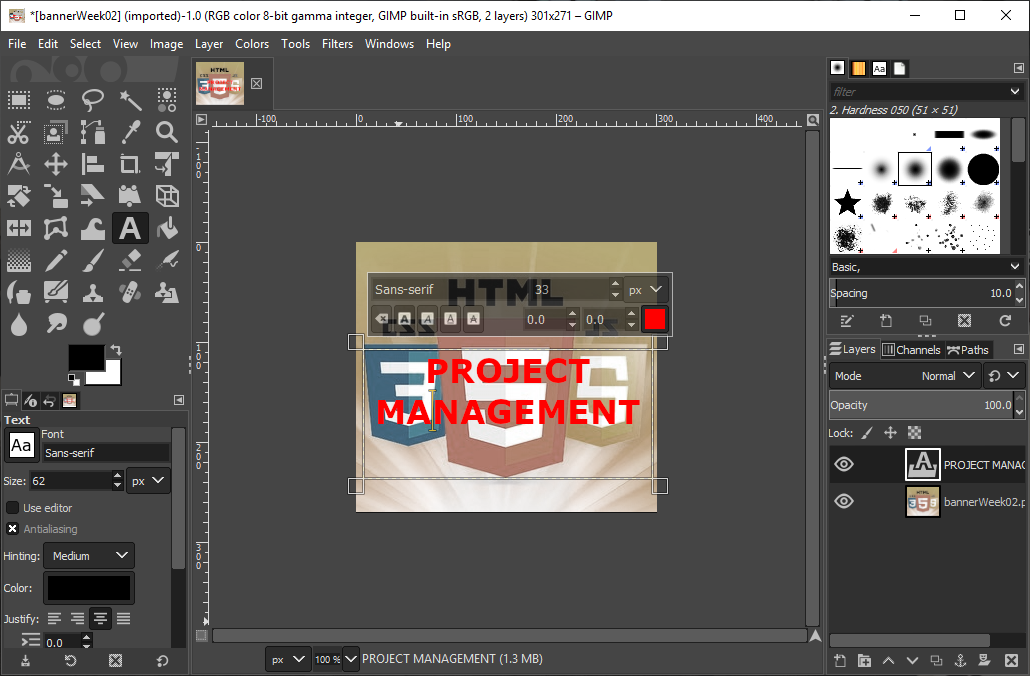
Task: Open the Filters menu
Action: coord(338,44)
